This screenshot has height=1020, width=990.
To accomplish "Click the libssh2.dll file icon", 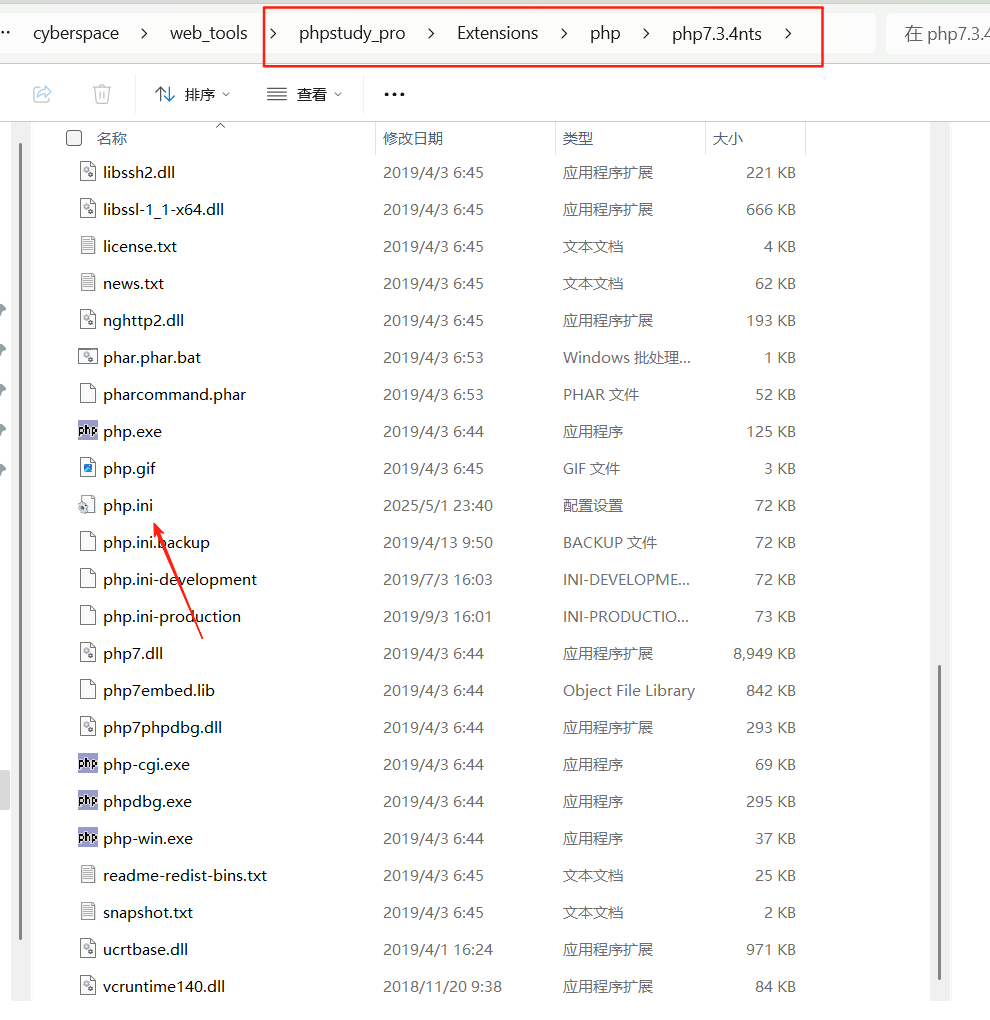I will coord(88,172).
